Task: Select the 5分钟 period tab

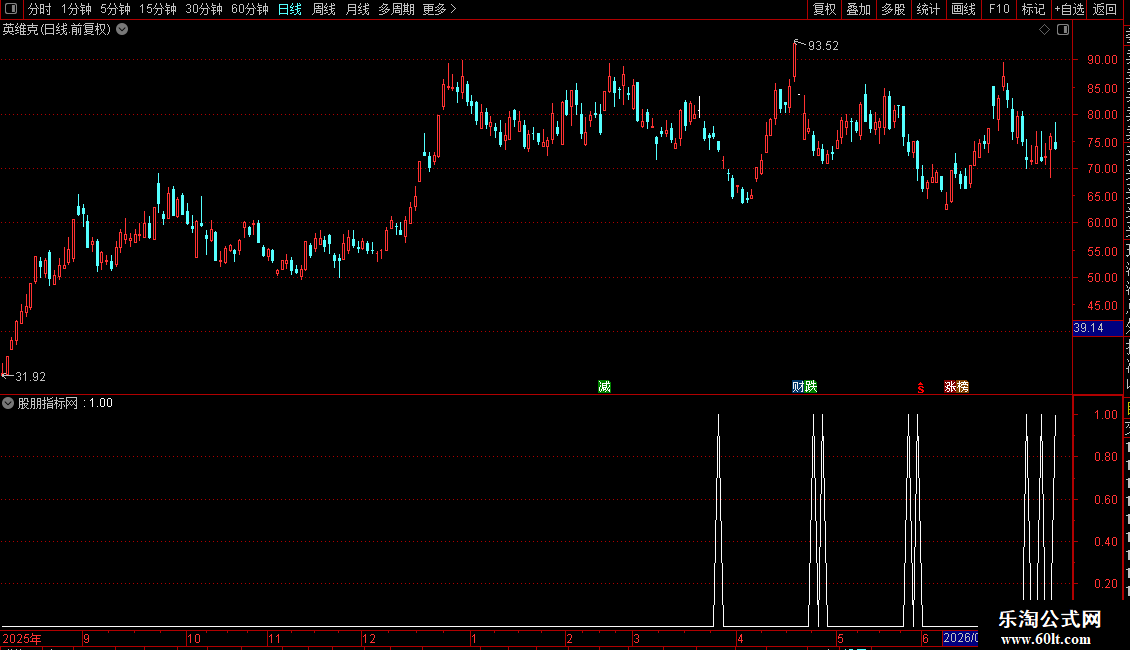Action: pyautogui.click(x=115, y=9)
